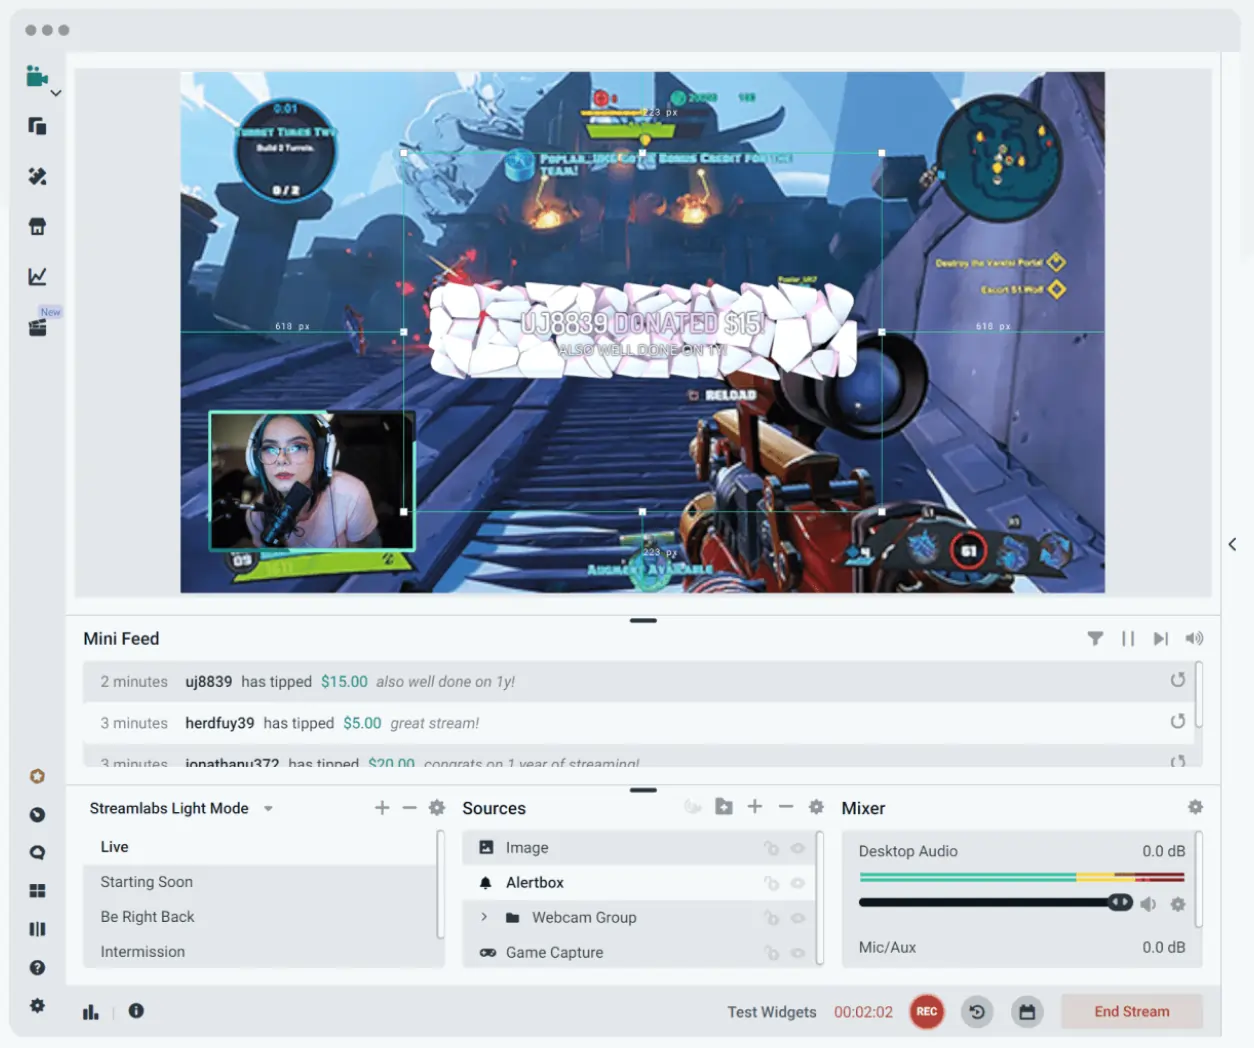Click the End Stream button
The height and width of the screenshot is (1048, 1254).
[1131, 1011]
